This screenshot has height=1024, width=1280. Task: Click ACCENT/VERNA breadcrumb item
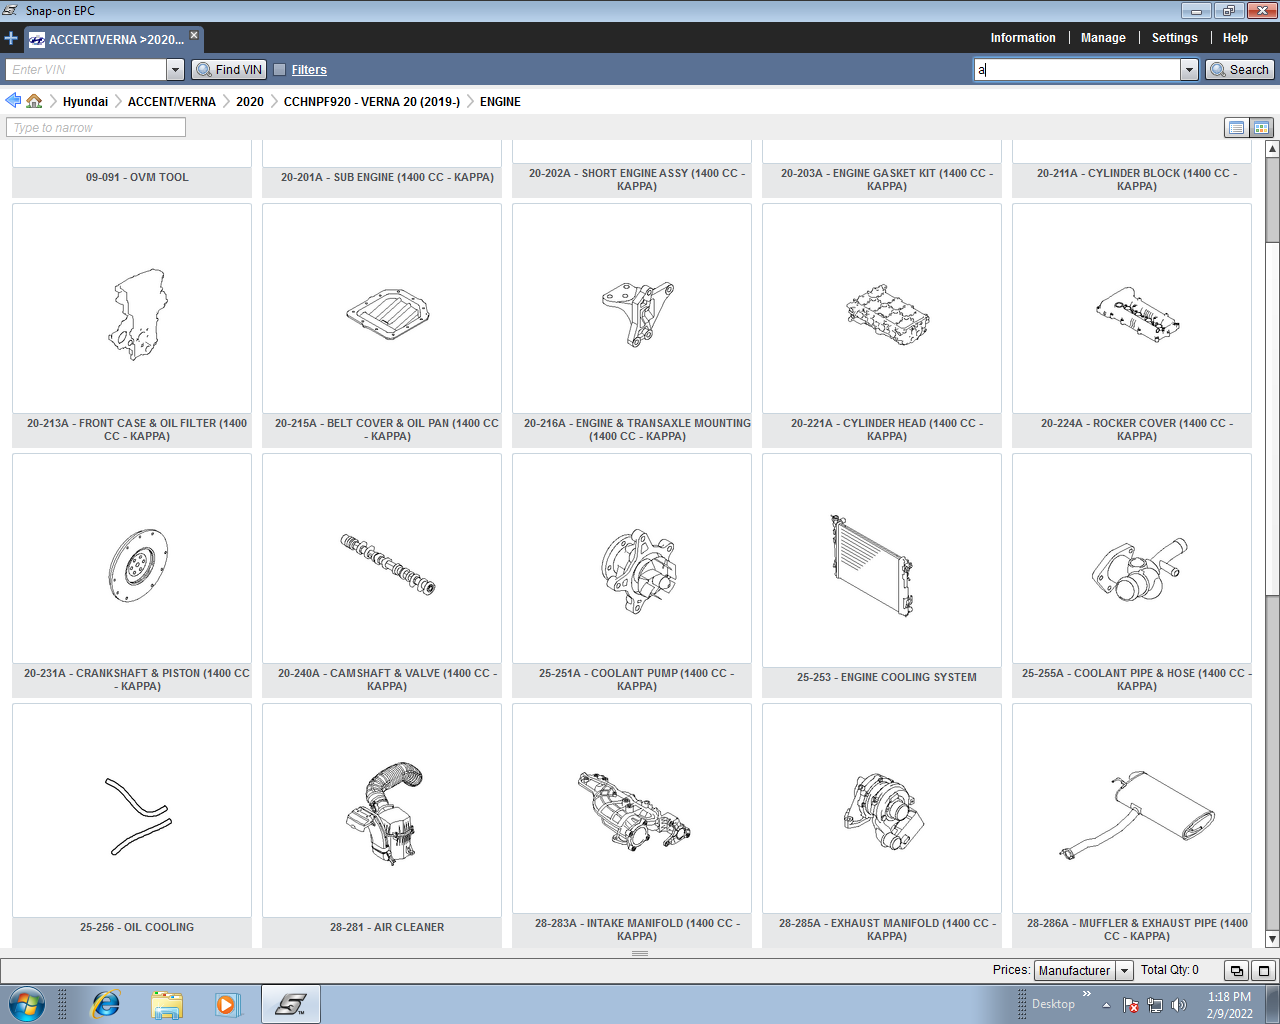coord(172,102)
